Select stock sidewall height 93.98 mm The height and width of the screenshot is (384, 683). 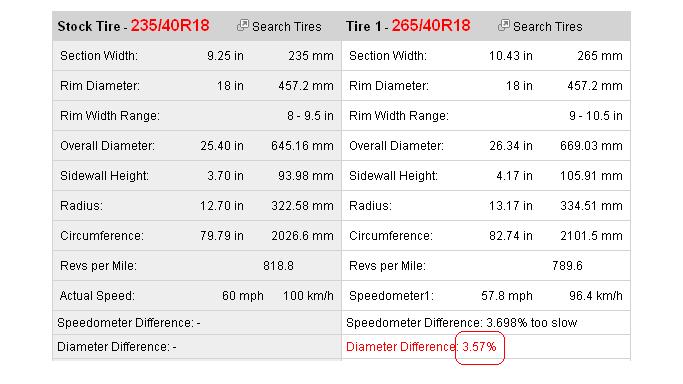pyautogui.click(x=306, y=176)
